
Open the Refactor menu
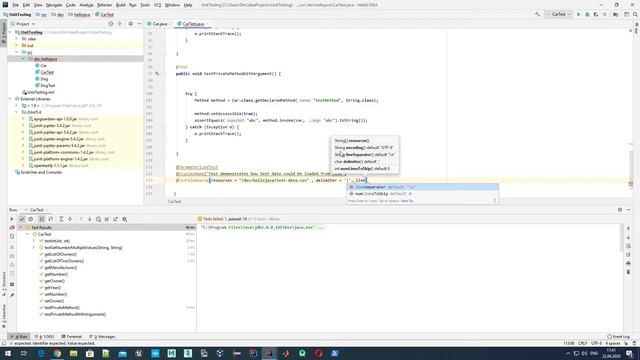pos(104,5)
